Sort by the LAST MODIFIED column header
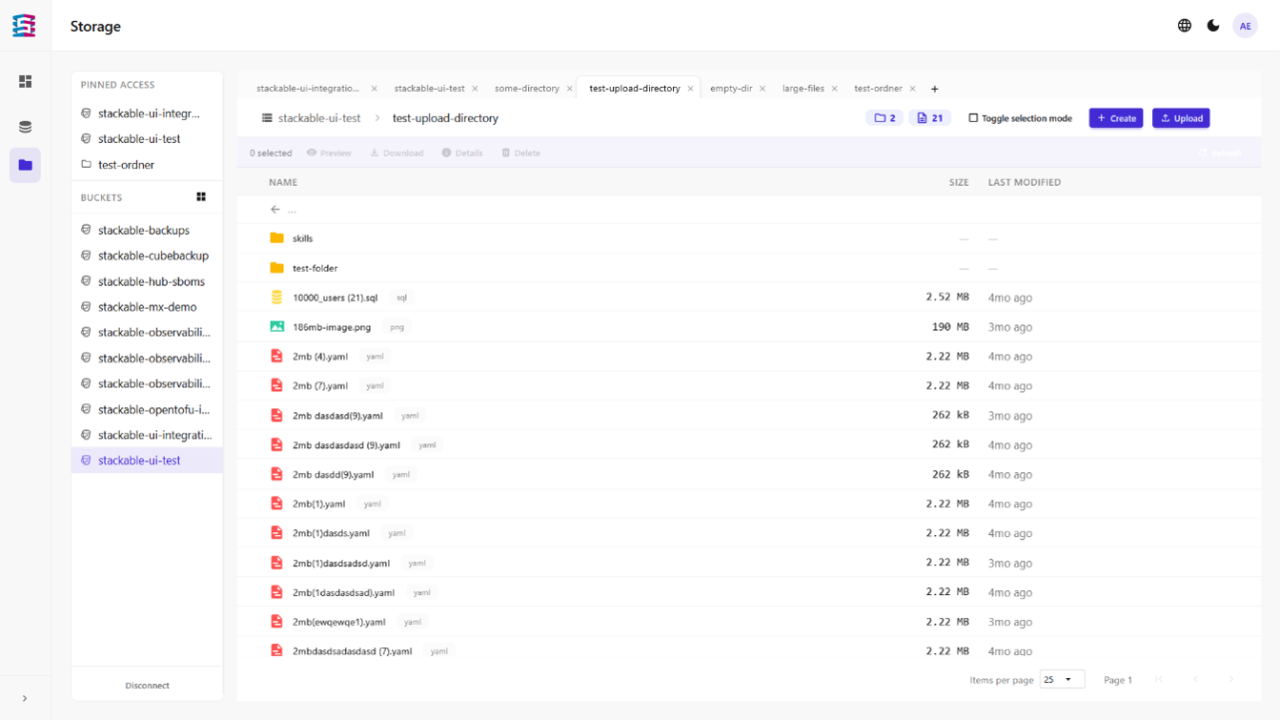 point(1024,183)
